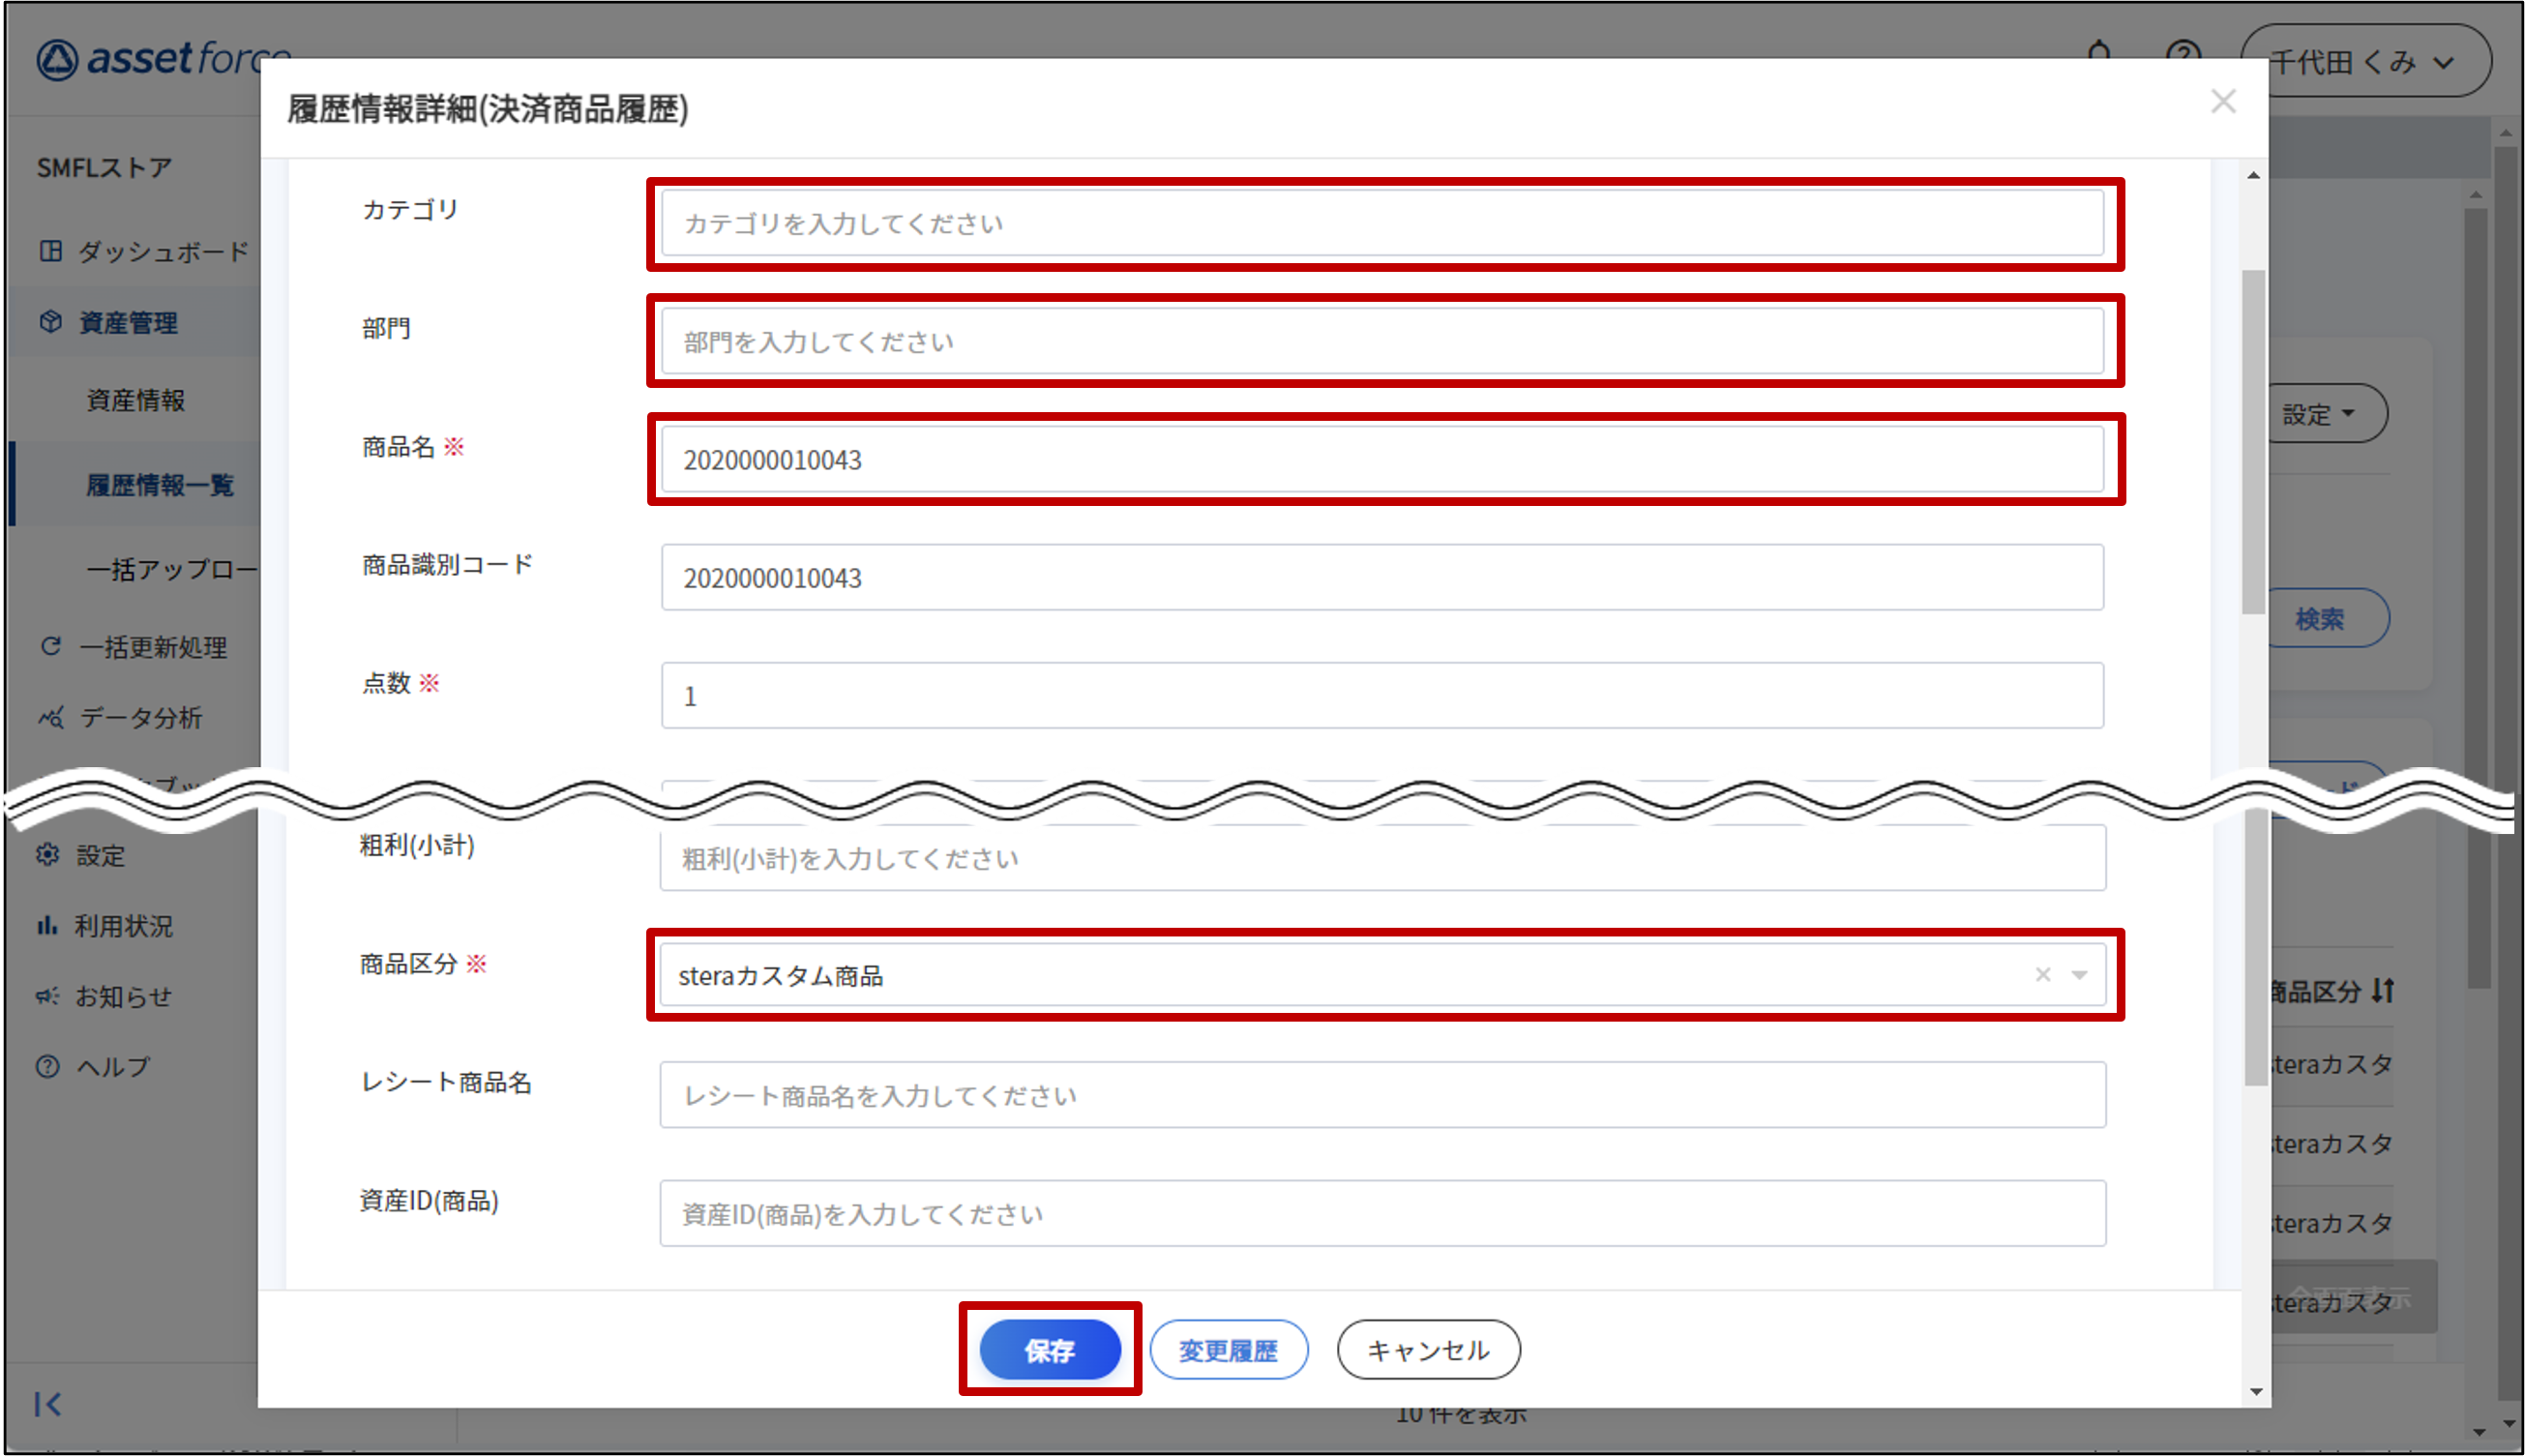The width and height of the screenshot is (2525, 1456).
Task: Click the asset management cube icon
Action: click(x=51, y=322)
